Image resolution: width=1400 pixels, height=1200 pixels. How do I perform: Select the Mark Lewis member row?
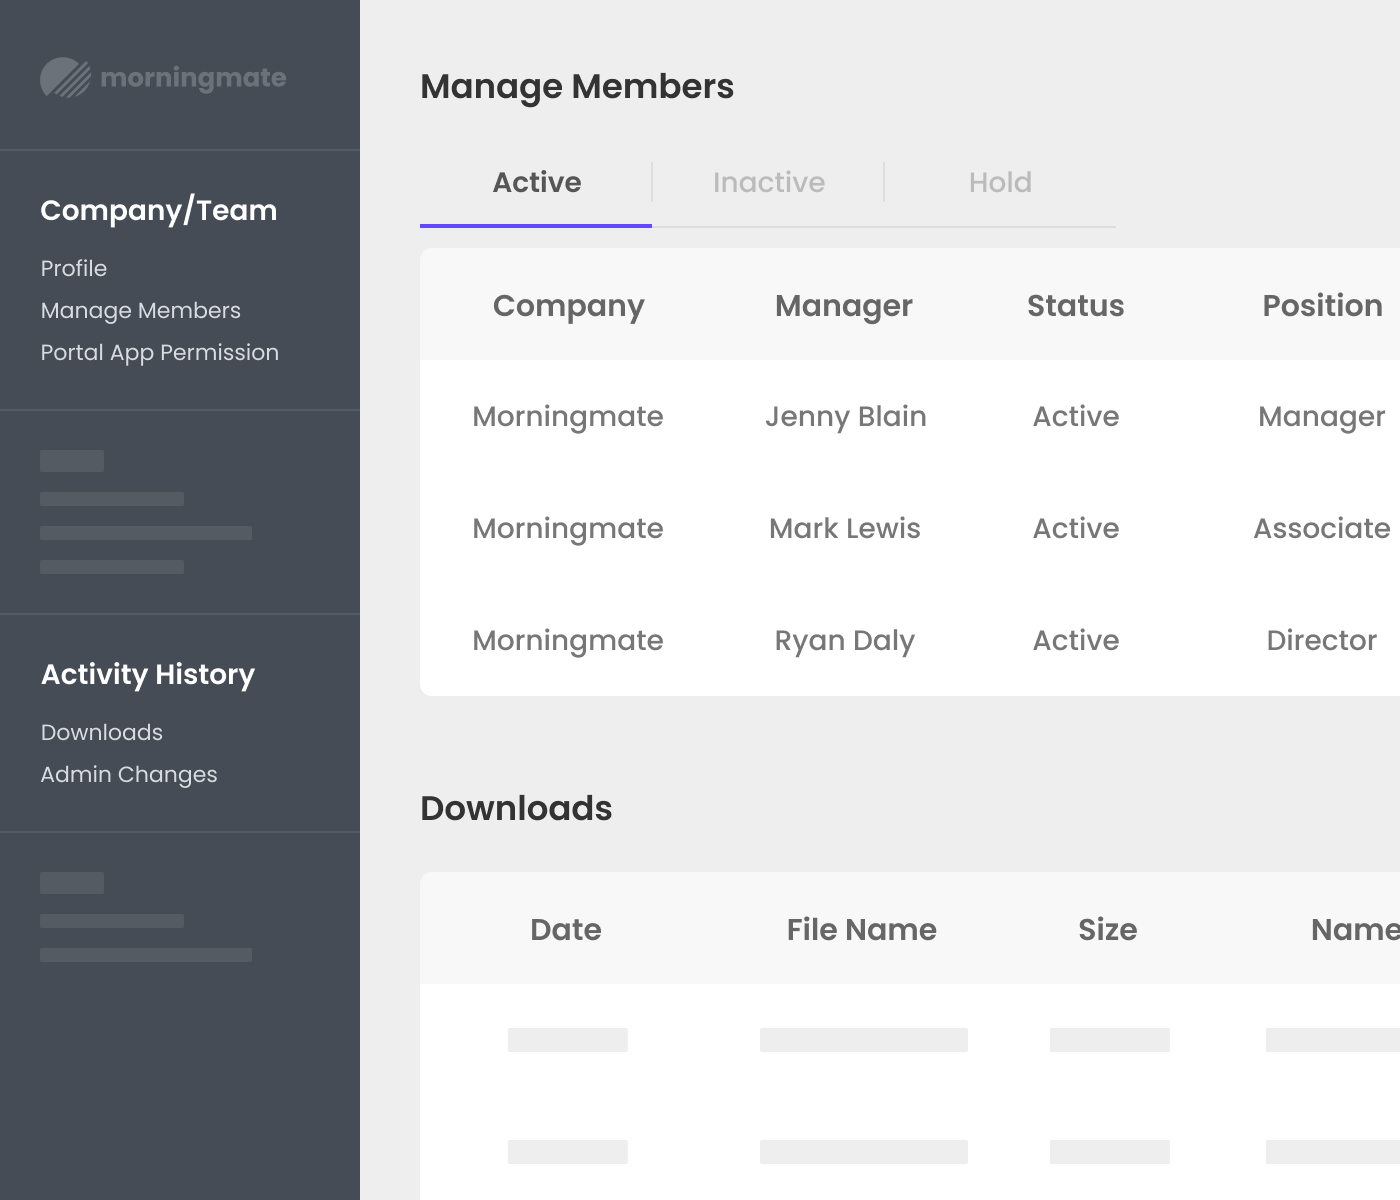click(x=844, y=528)
